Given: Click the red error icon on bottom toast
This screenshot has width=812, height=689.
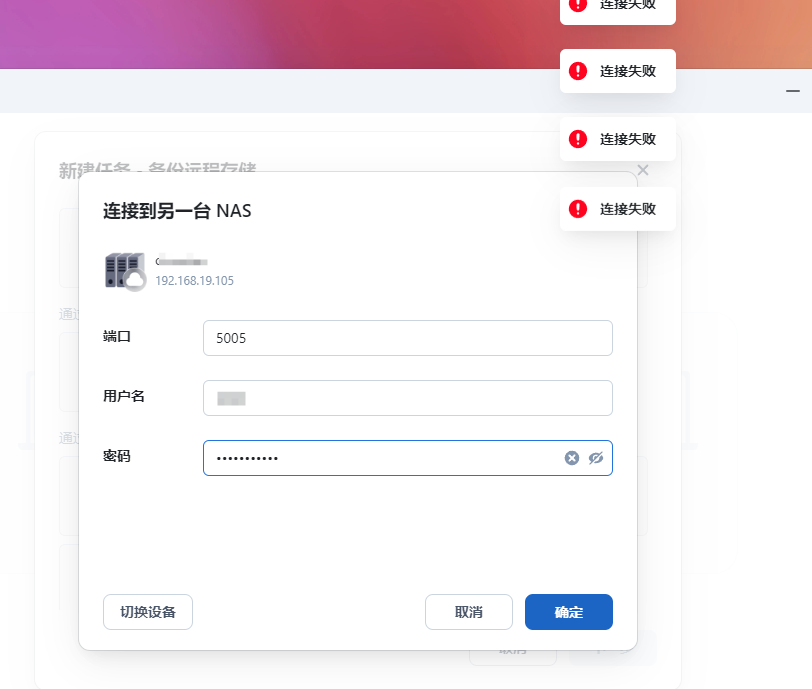Looking at the screenshot, I should (x=578, y=209).
